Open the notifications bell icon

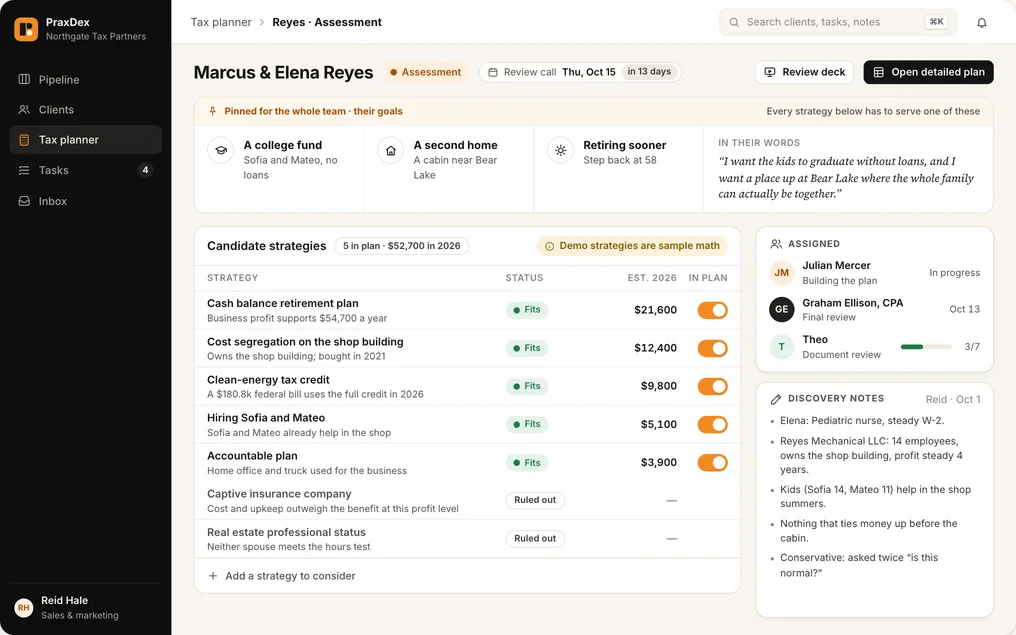click(x=982, y=23)
